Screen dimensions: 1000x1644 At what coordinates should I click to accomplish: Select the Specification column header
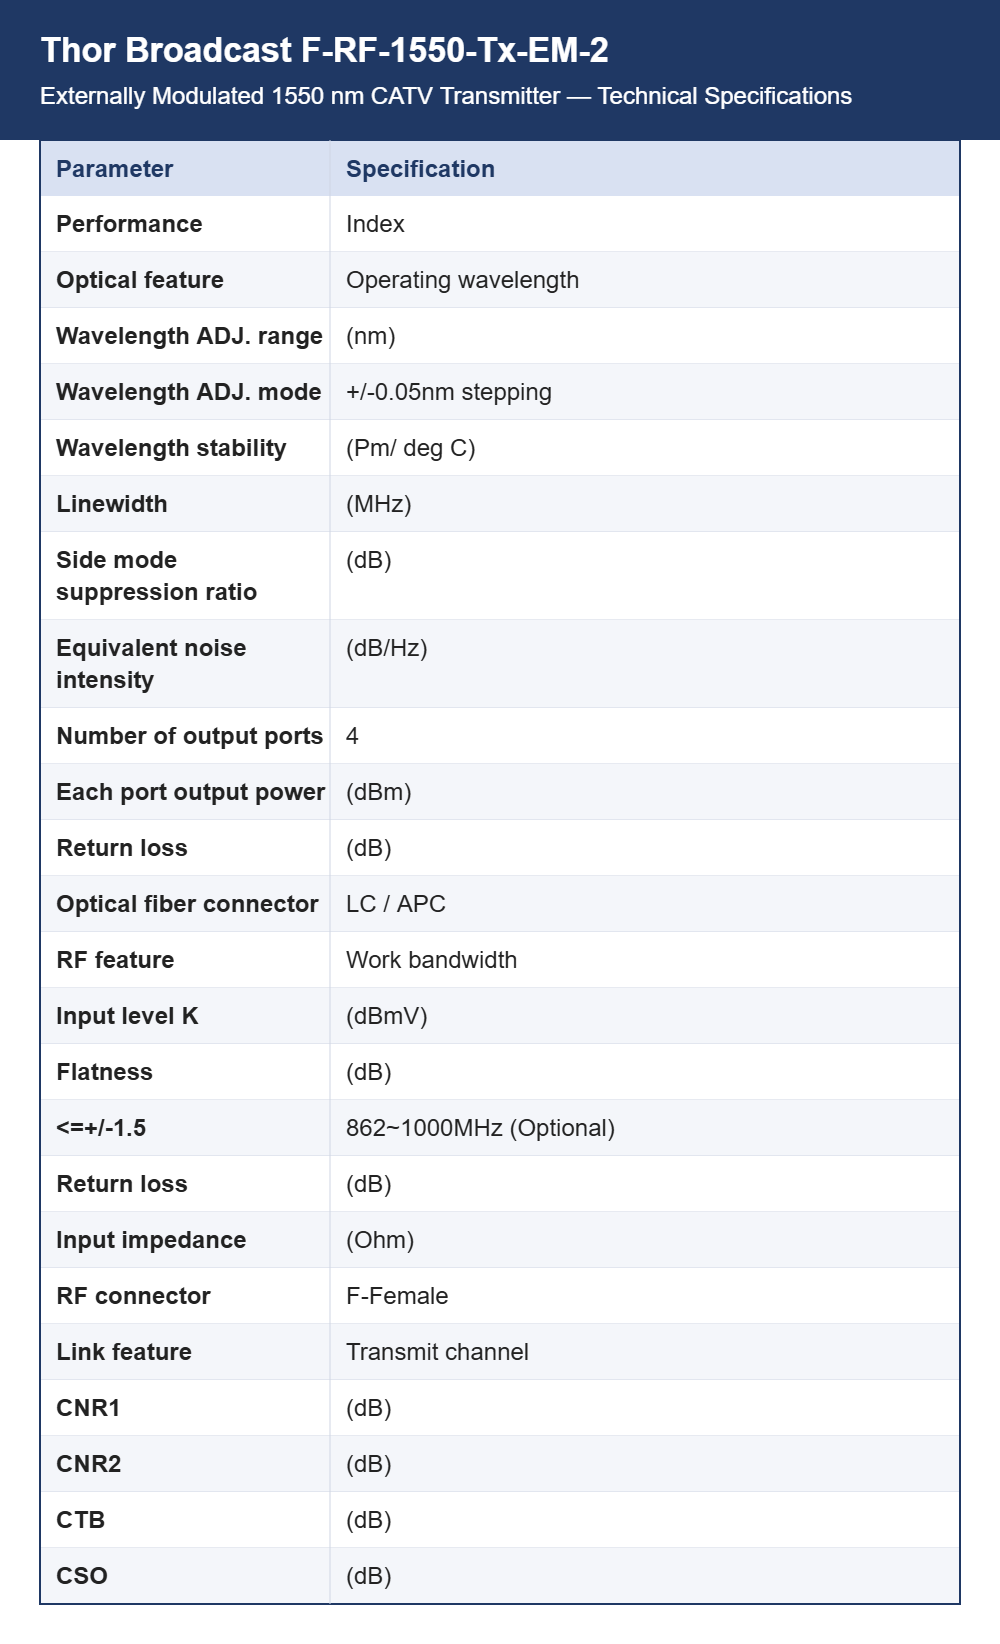[644, 169]
